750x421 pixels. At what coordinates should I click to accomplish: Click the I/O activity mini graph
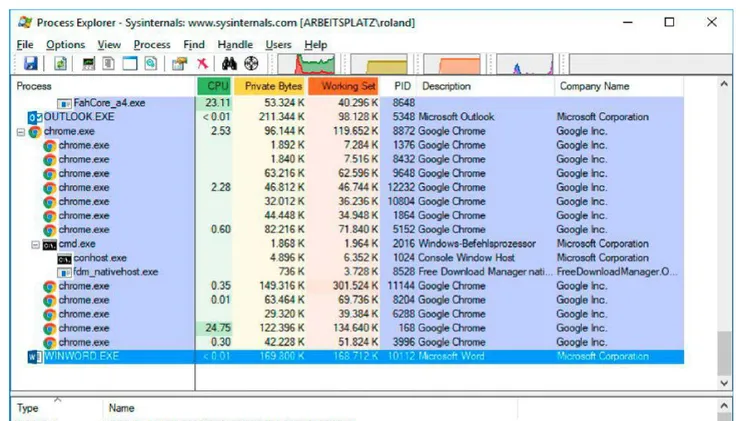[x=524, y=64]
